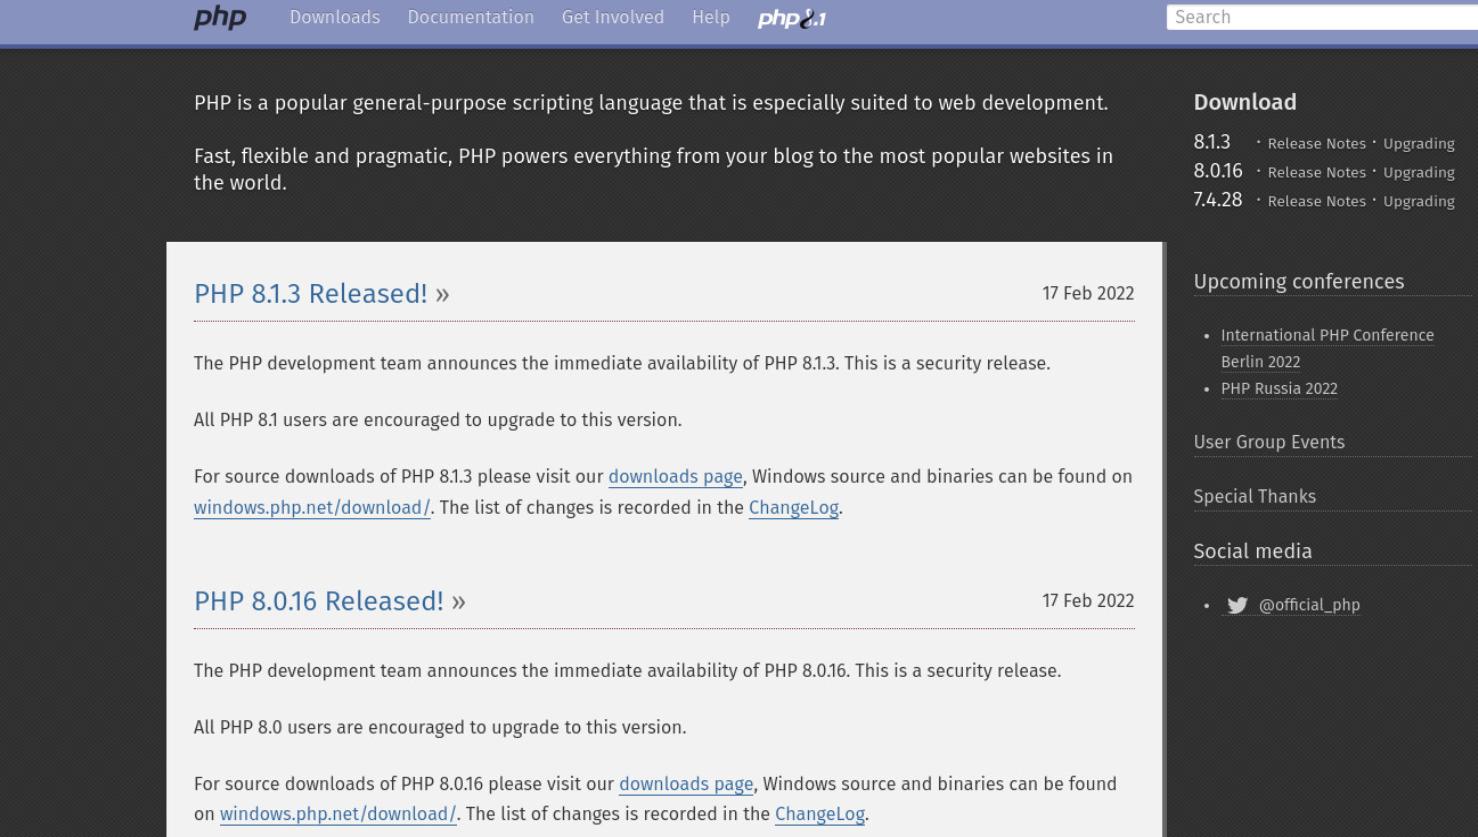
Task: Open Release Notes for 8.1.3
Action: tap(1316, 144)
